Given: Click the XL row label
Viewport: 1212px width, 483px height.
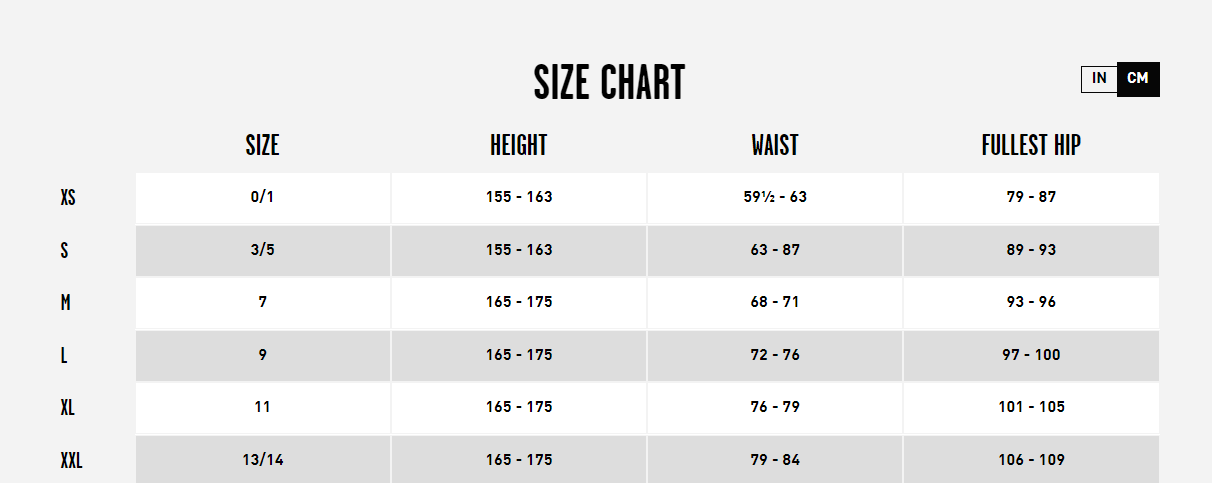Looking at the screenshot, I should pyautogui.click(x=68, y=408).
